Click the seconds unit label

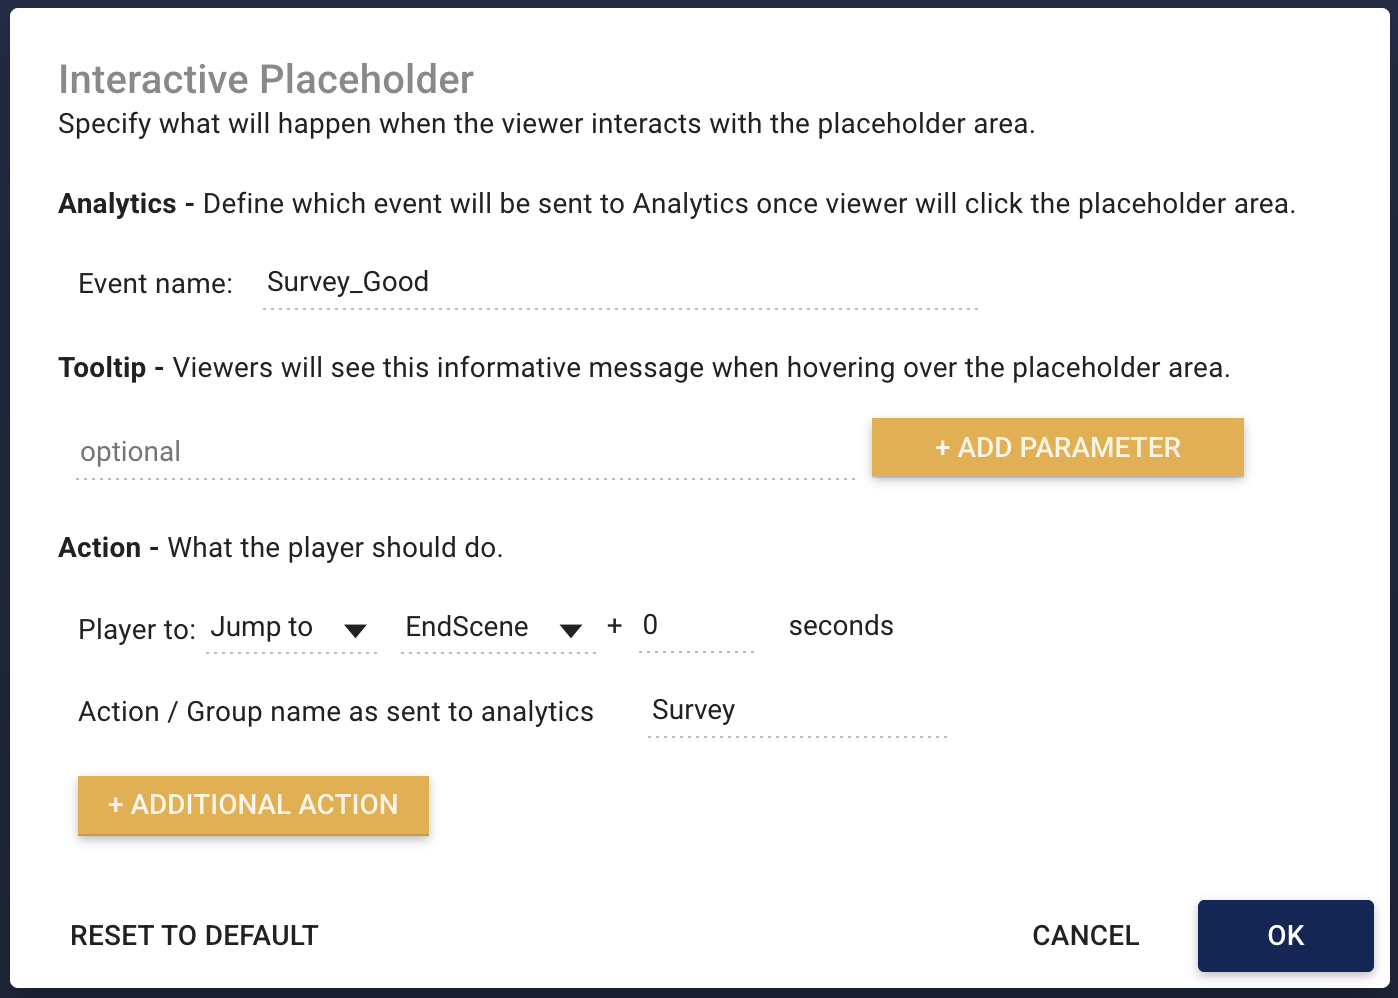point(841,627)
